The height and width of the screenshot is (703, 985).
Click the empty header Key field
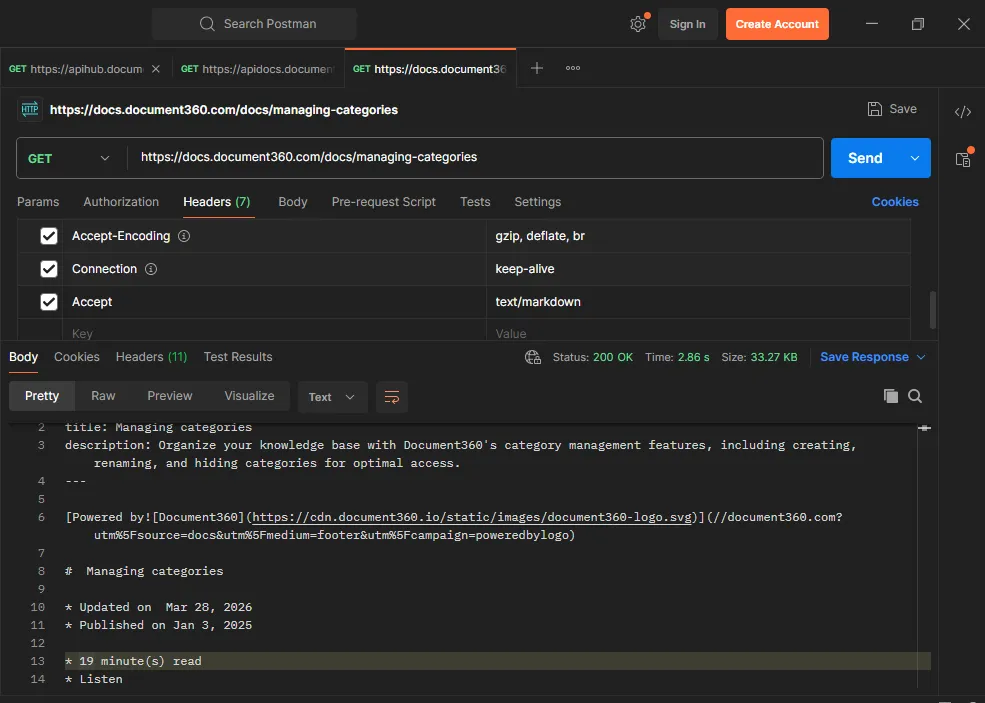(x=274, y=332)
